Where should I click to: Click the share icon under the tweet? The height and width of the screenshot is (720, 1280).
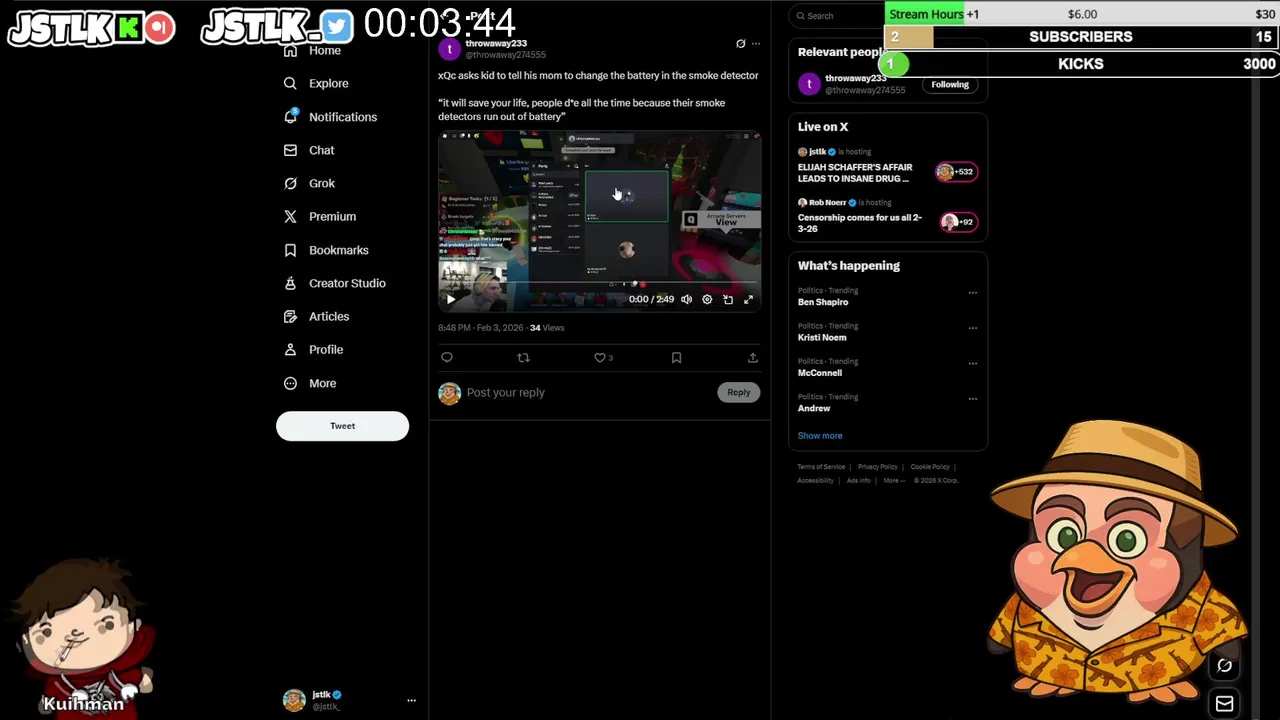tap(753, 357)
